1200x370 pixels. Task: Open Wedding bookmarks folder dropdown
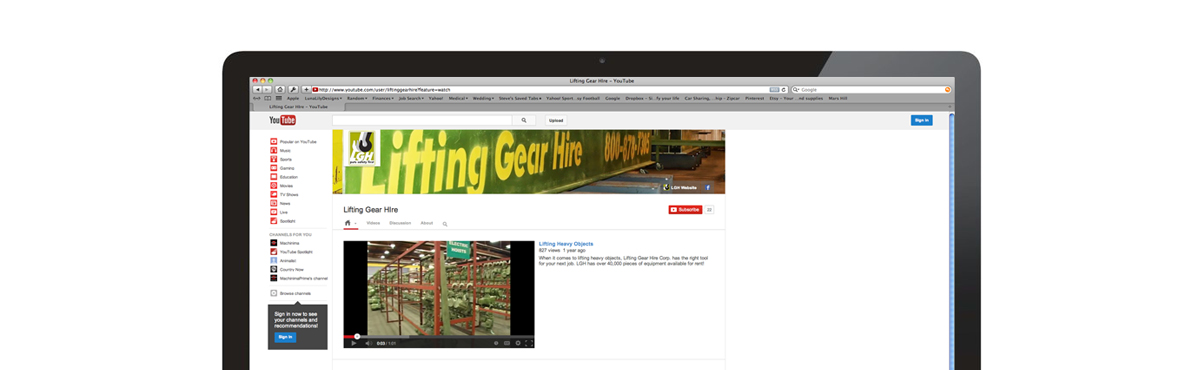pyautogui.click(x=484, y=98)
